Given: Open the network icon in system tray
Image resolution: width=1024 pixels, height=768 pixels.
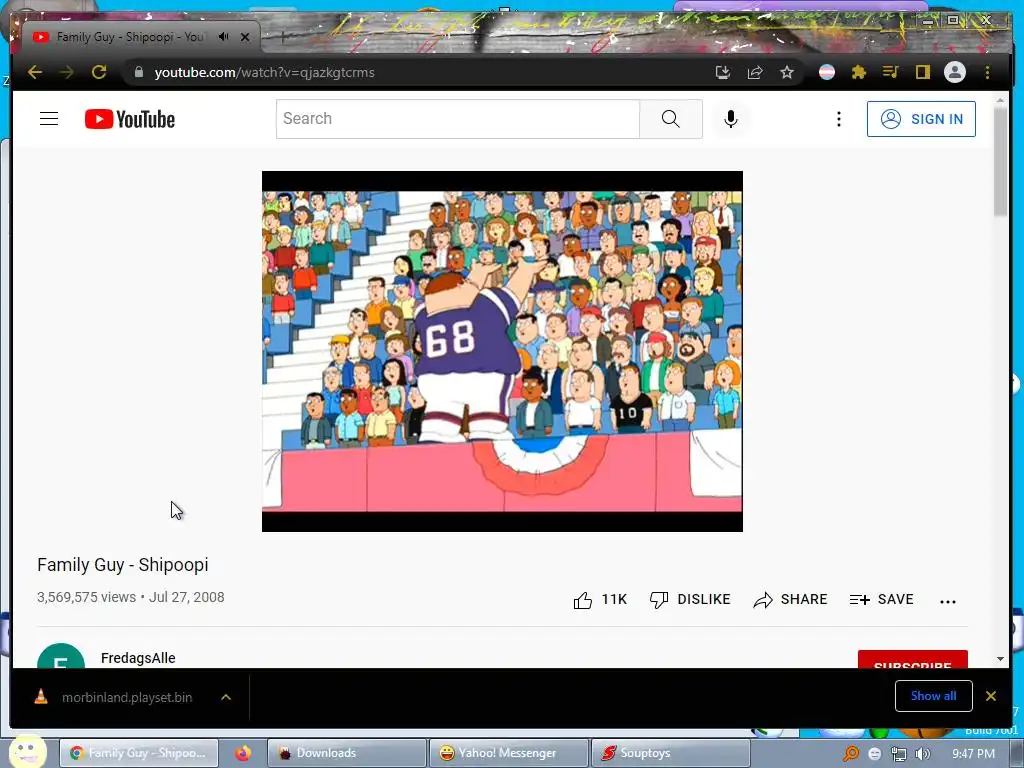Looking at the screenshot, I should pos(899,754).
